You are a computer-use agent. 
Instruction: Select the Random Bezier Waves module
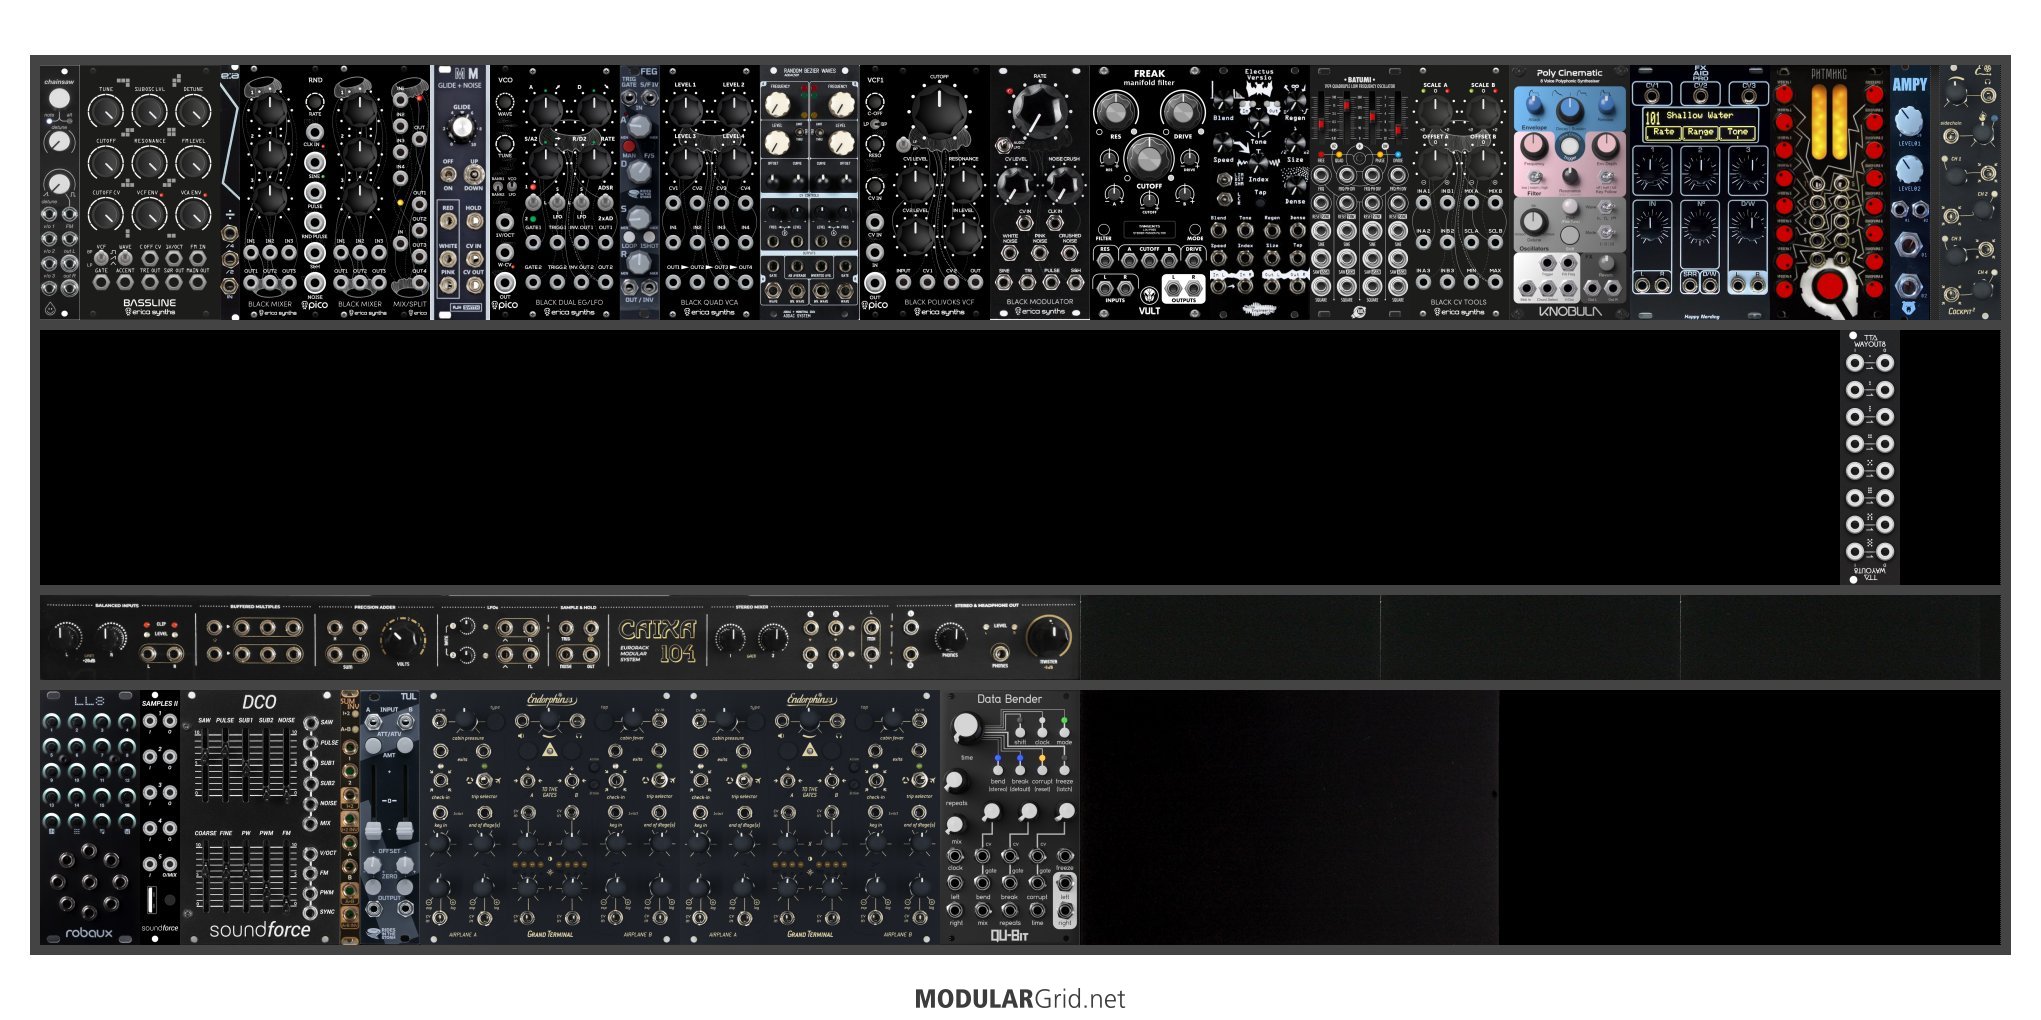[x=810, y=193]
